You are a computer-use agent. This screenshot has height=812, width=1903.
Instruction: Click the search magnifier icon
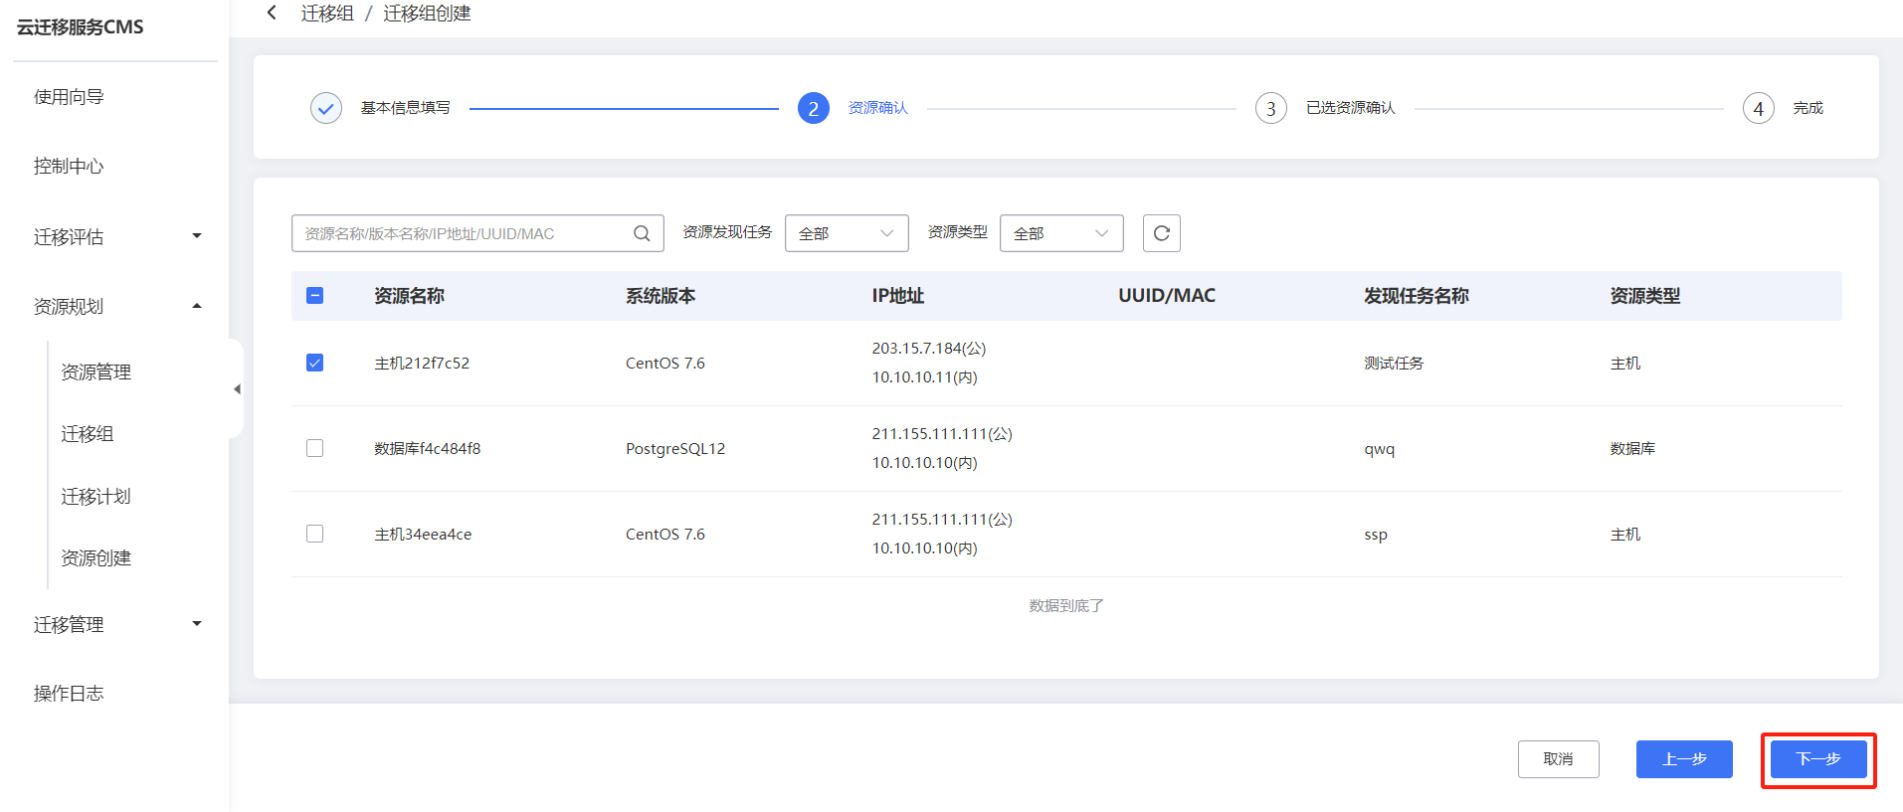click(642, 233)
